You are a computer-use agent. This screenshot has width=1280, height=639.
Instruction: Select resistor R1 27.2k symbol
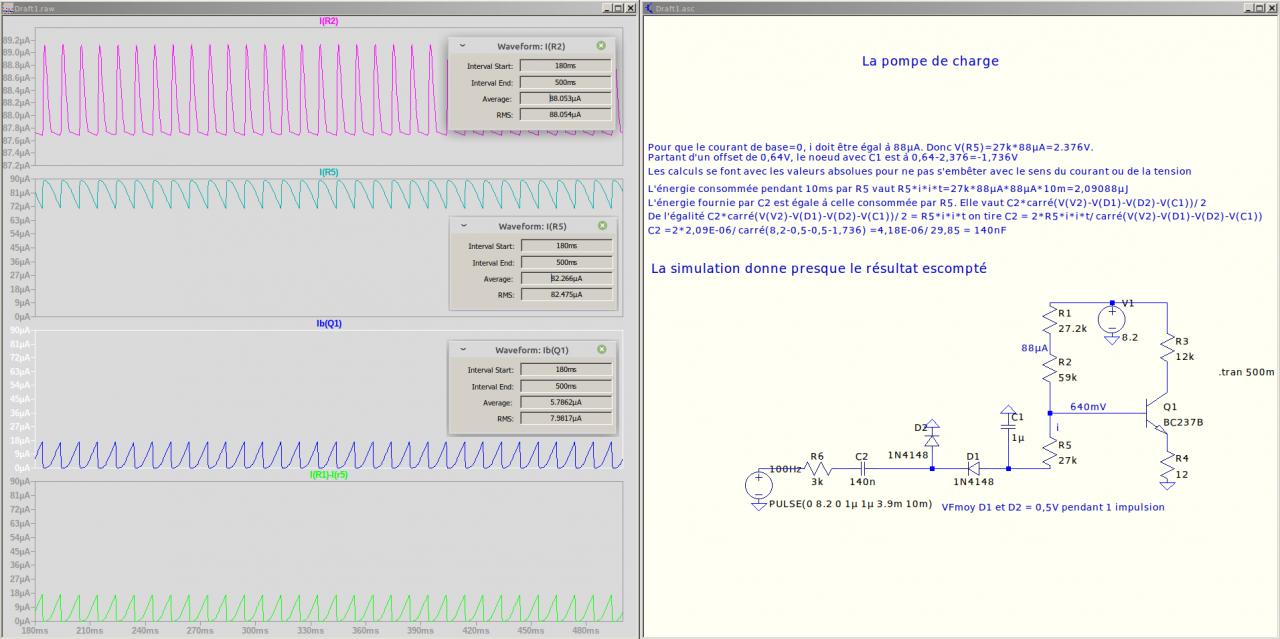click(x=1049, y=321)
